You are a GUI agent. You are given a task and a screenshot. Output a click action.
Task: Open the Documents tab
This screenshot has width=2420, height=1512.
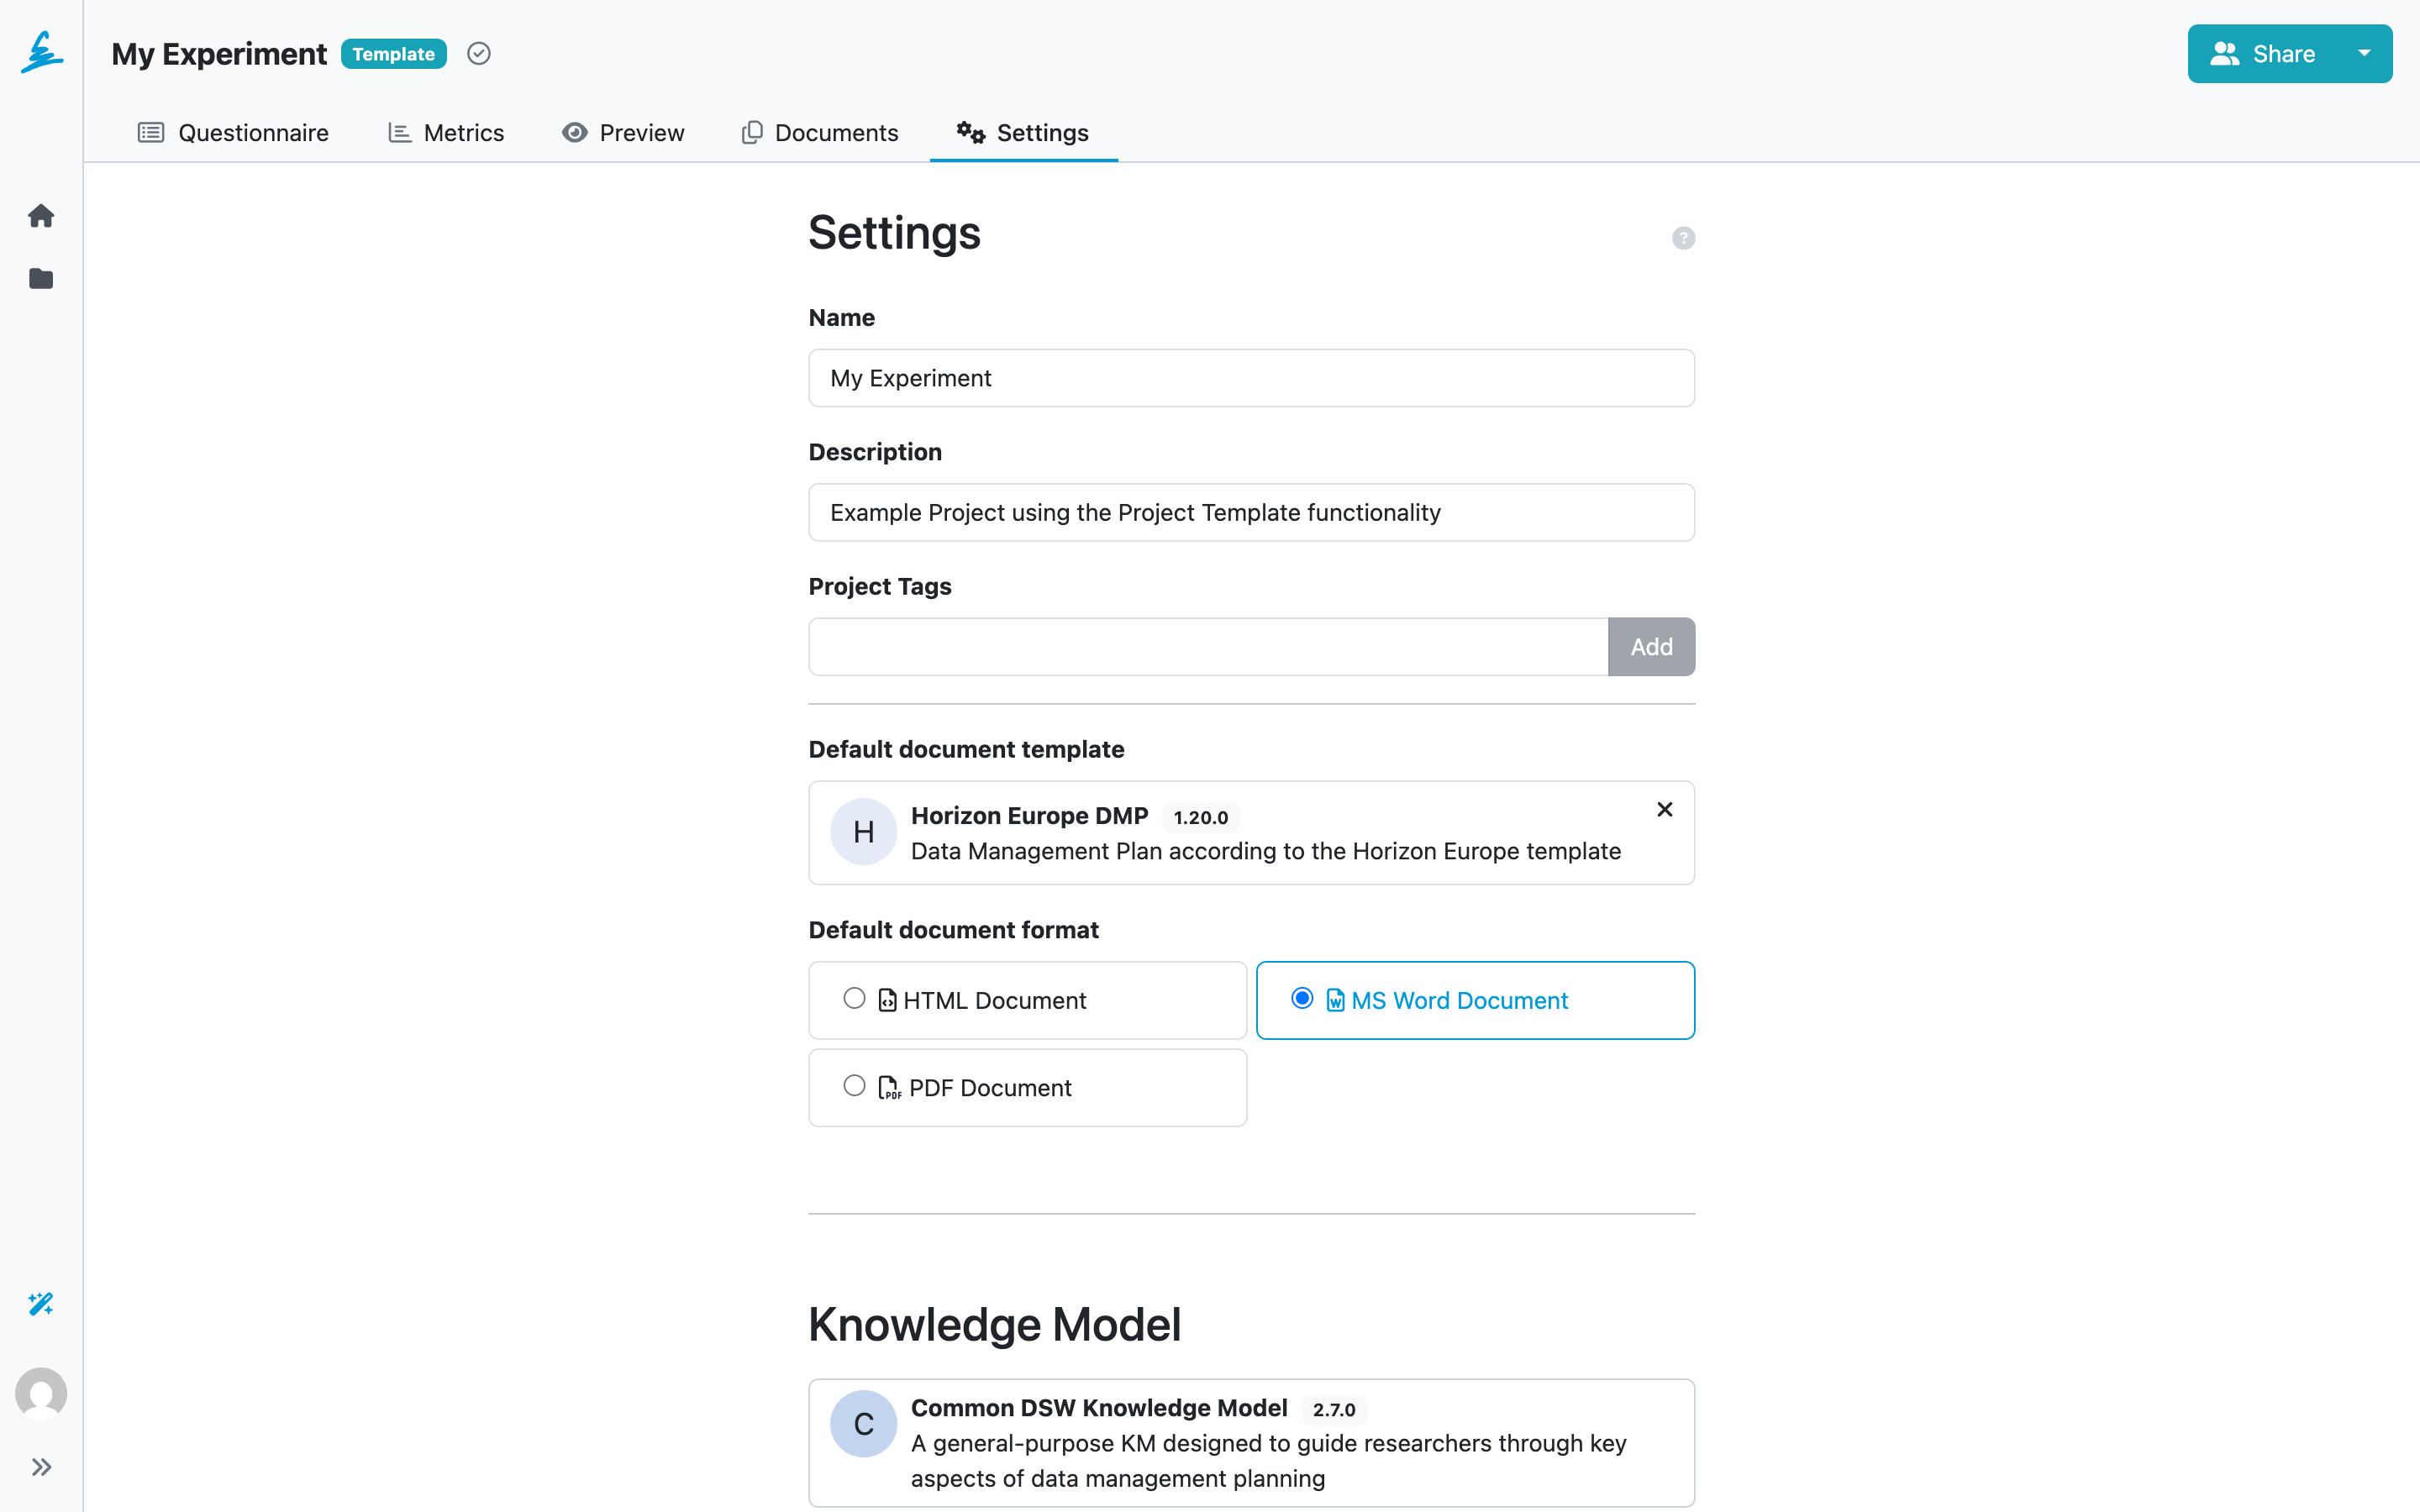(819, 133)
